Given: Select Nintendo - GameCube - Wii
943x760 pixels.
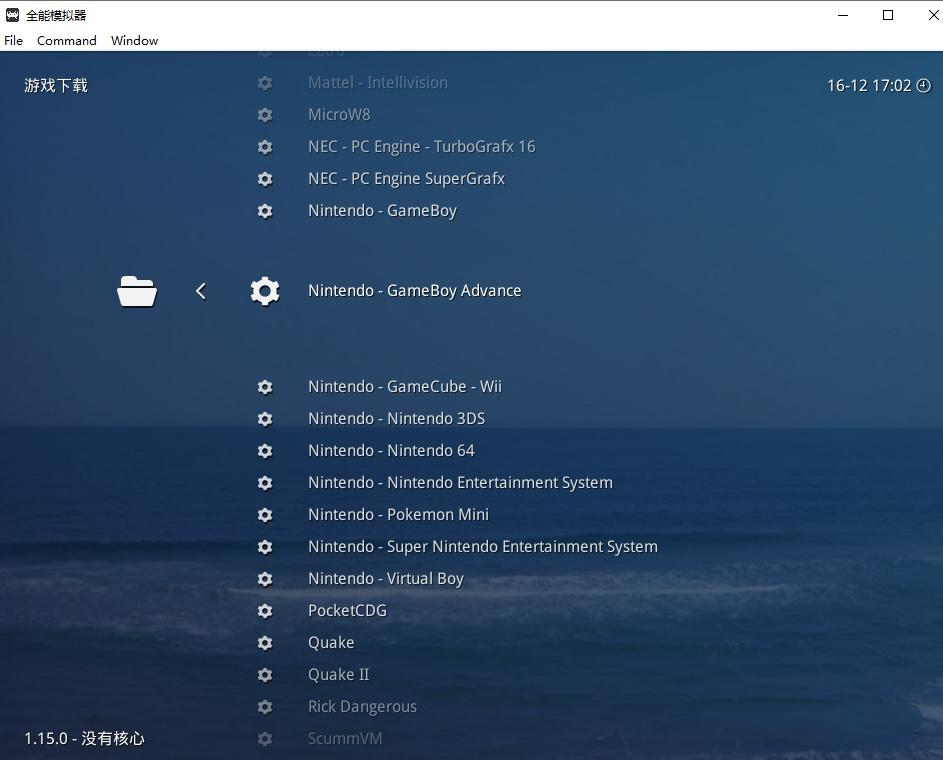Looking at the screenshot, I should click(x=405, y=387).
